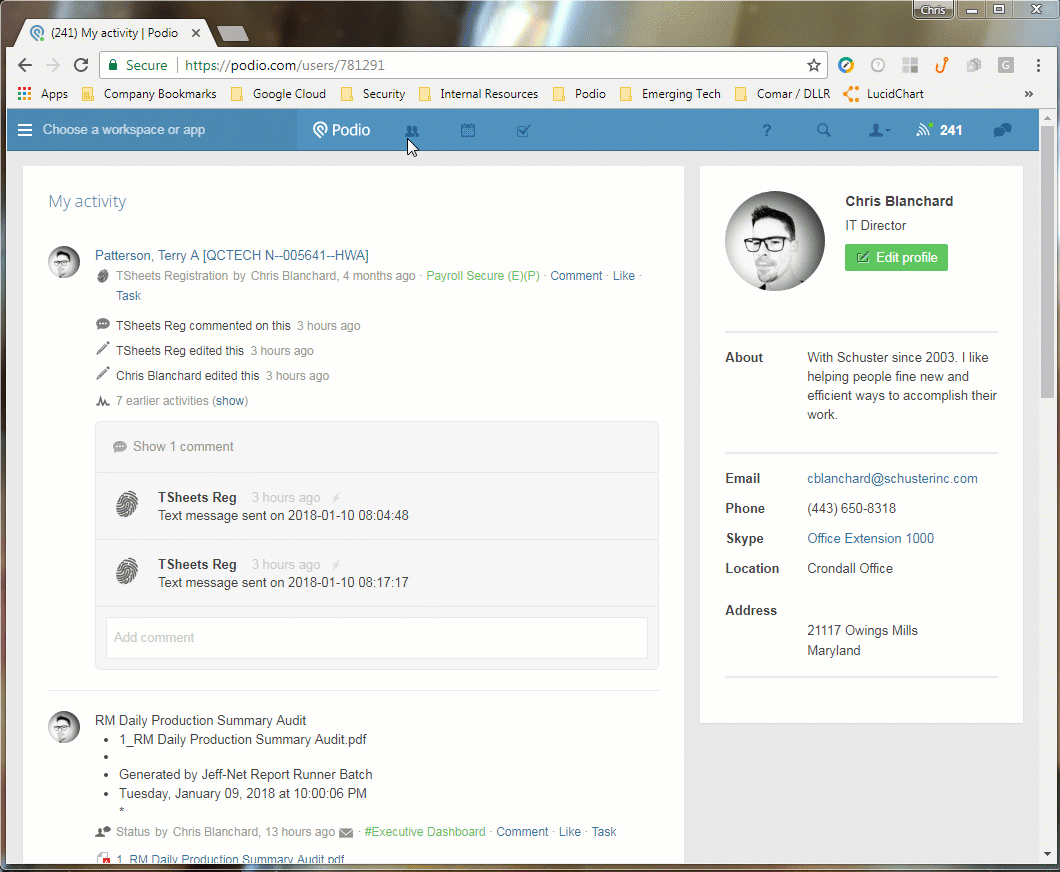This screenshot has width=1060, height=872.
Task: Open the Google Cloud bookmarks folder
Action: coord(279,94)
